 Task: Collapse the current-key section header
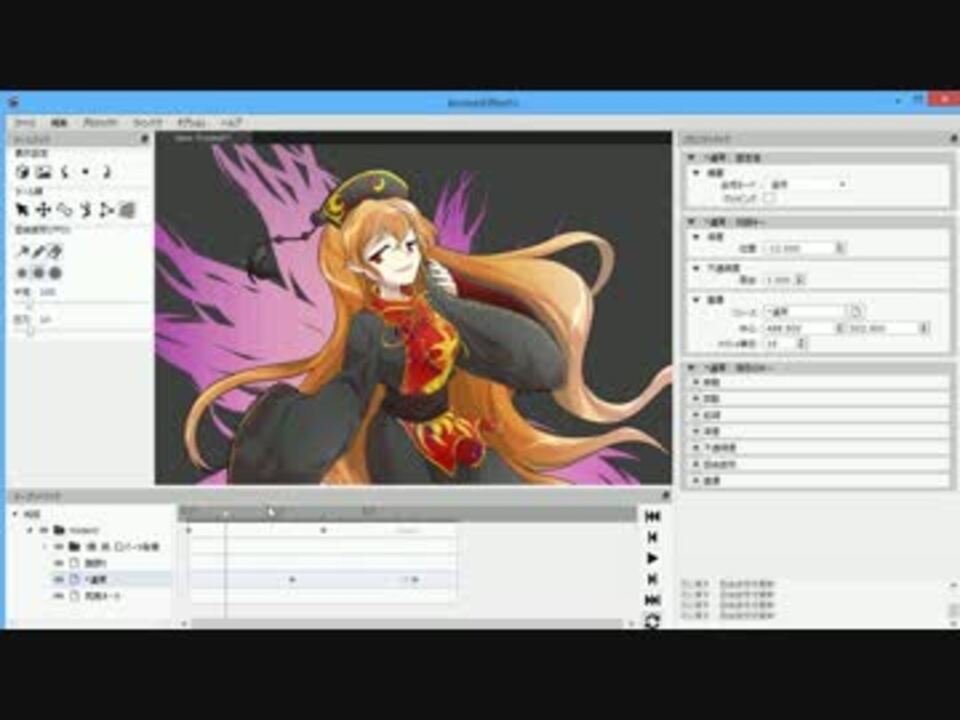692,222
